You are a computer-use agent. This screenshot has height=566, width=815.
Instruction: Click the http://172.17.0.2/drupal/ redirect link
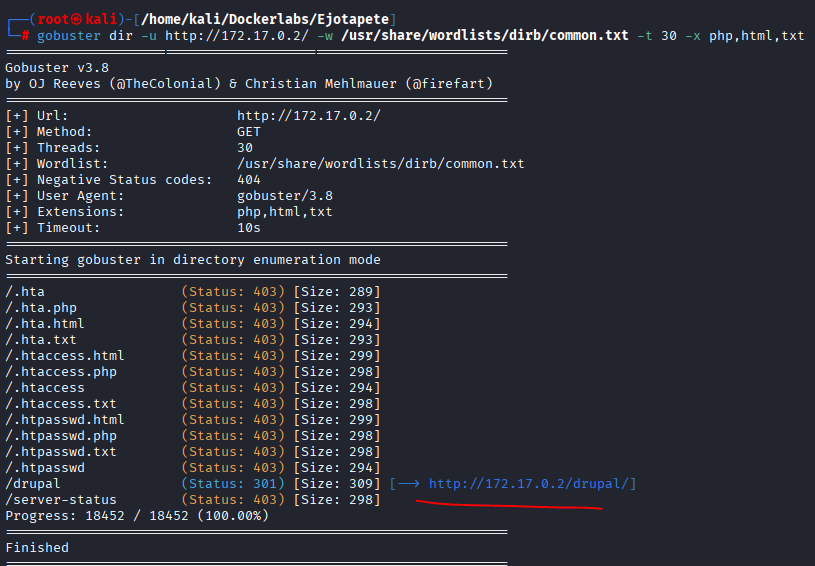[532, 484]
